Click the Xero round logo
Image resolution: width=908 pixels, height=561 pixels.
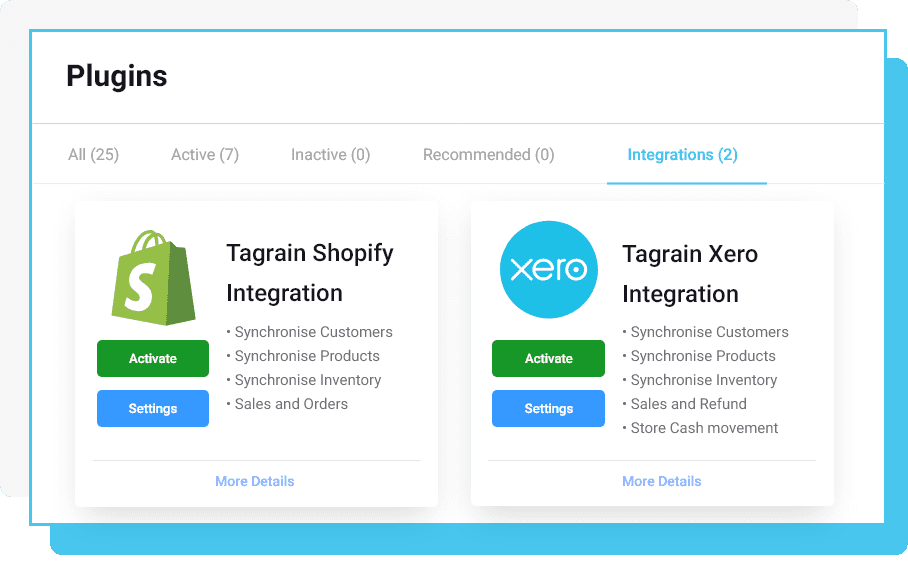pyautogui.click(x=548, y=269)
